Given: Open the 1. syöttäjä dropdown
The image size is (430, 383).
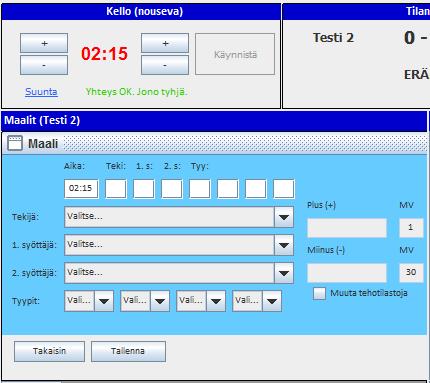Looking at the screenshot, I should tap(179, 245).
